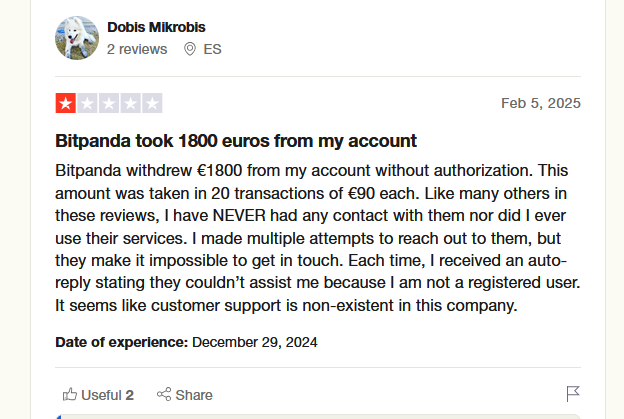Click the "2 reviews" count
Viewport: 624px width, 419px height.
137,48
